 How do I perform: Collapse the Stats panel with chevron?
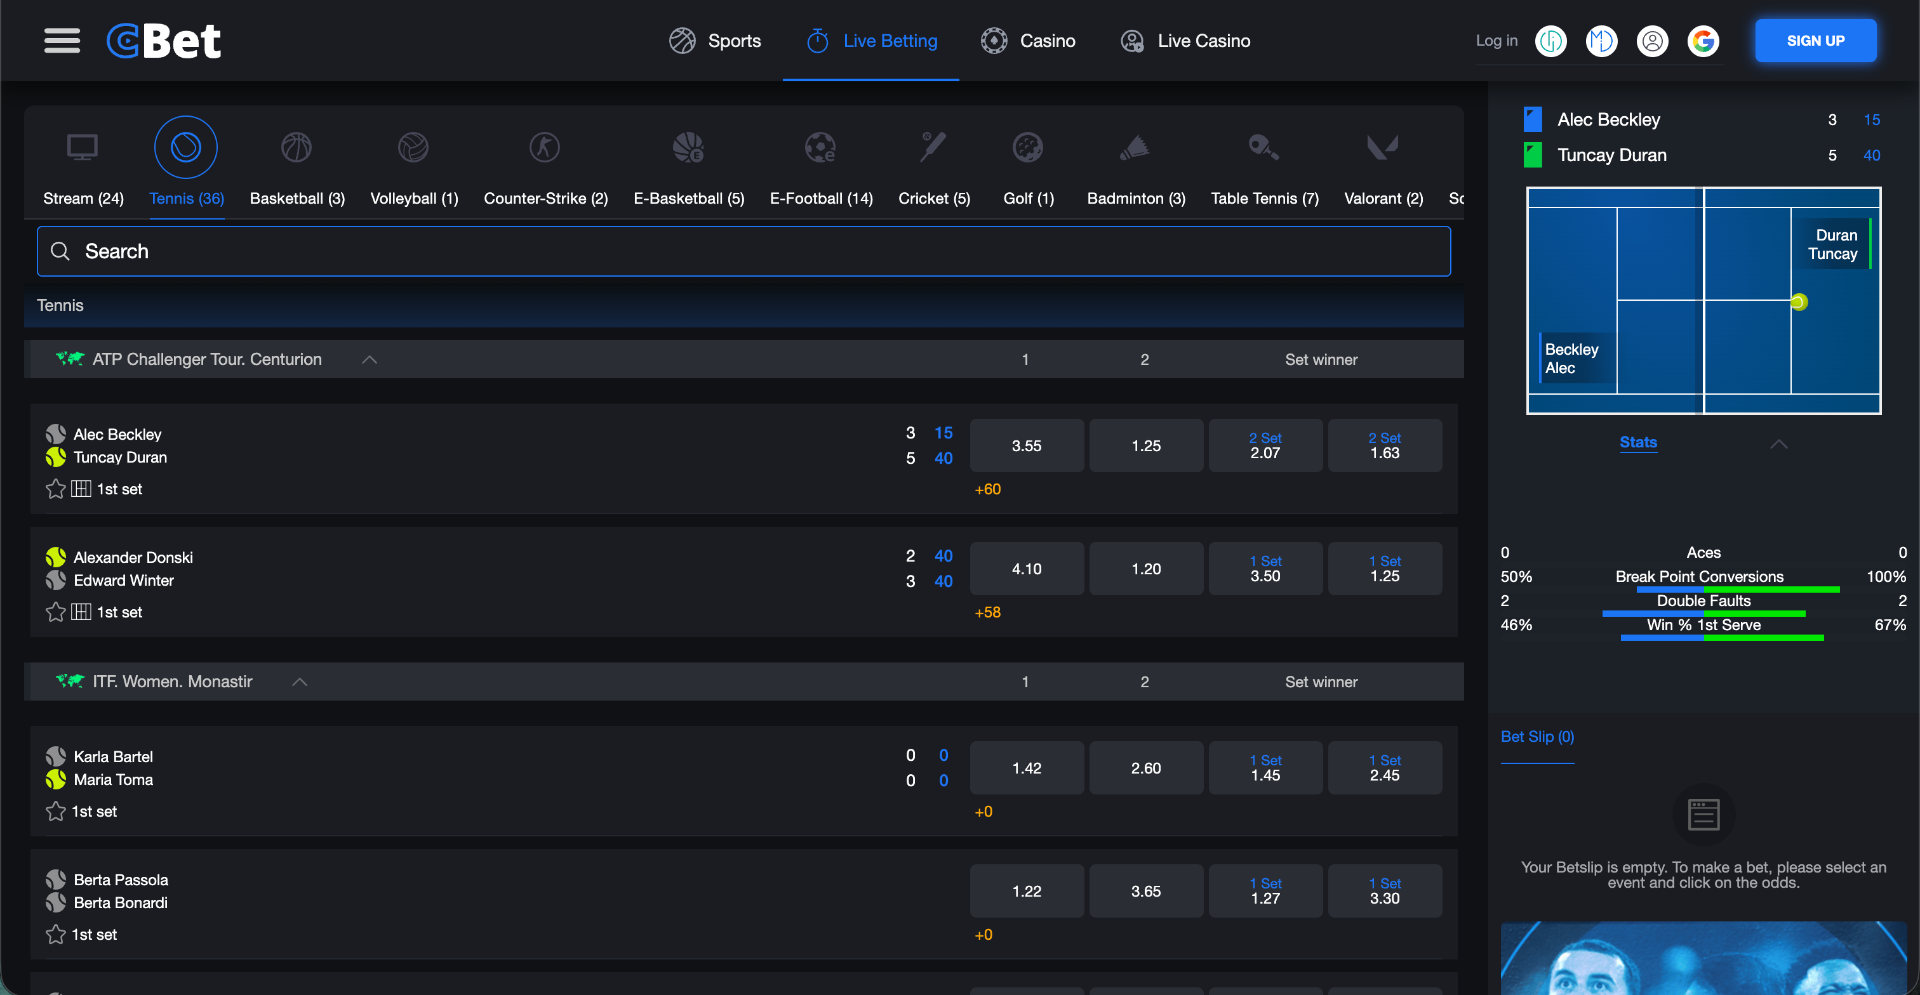click(1778, 443)
